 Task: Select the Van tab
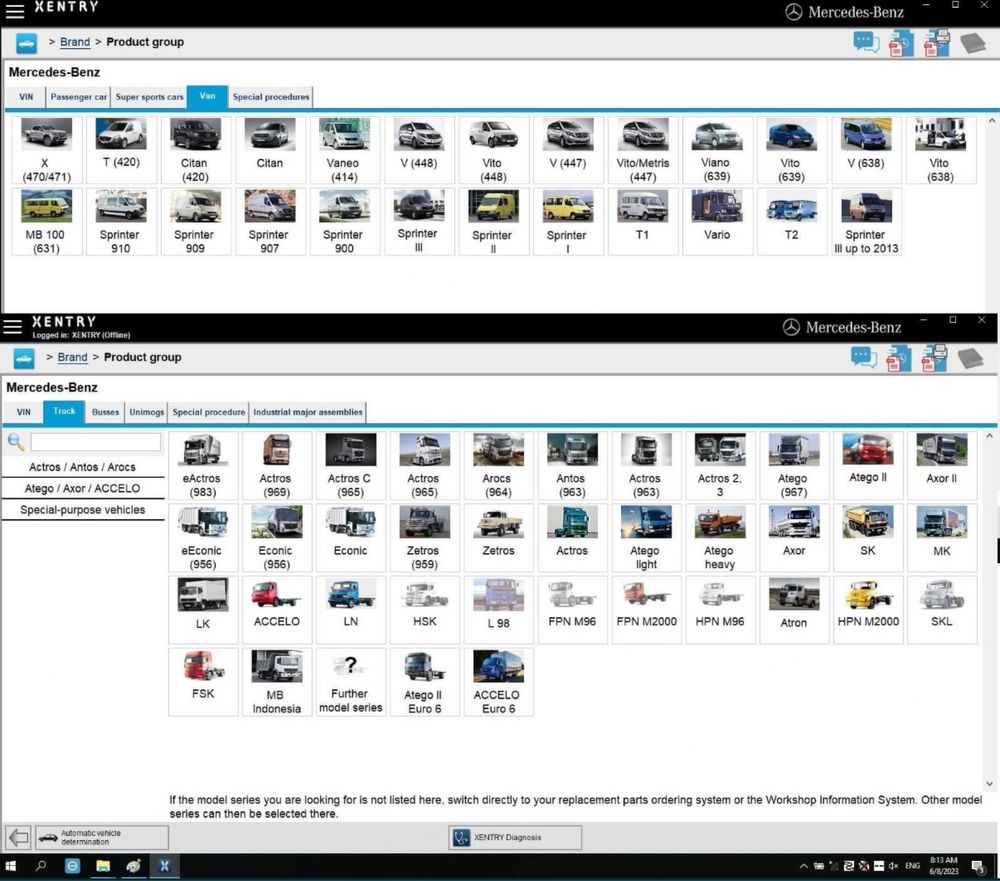tap(207, 96)
